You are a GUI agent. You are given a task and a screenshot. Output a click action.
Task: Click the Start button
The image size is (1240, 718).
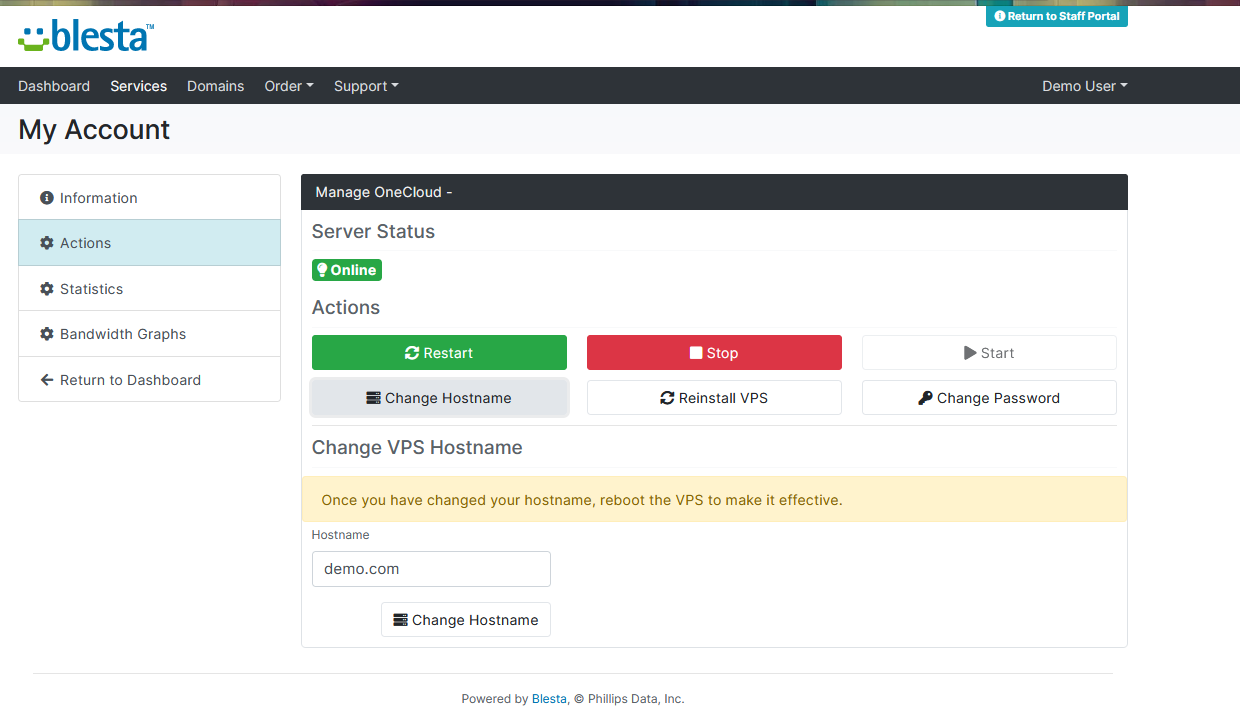tap(989, 353)
